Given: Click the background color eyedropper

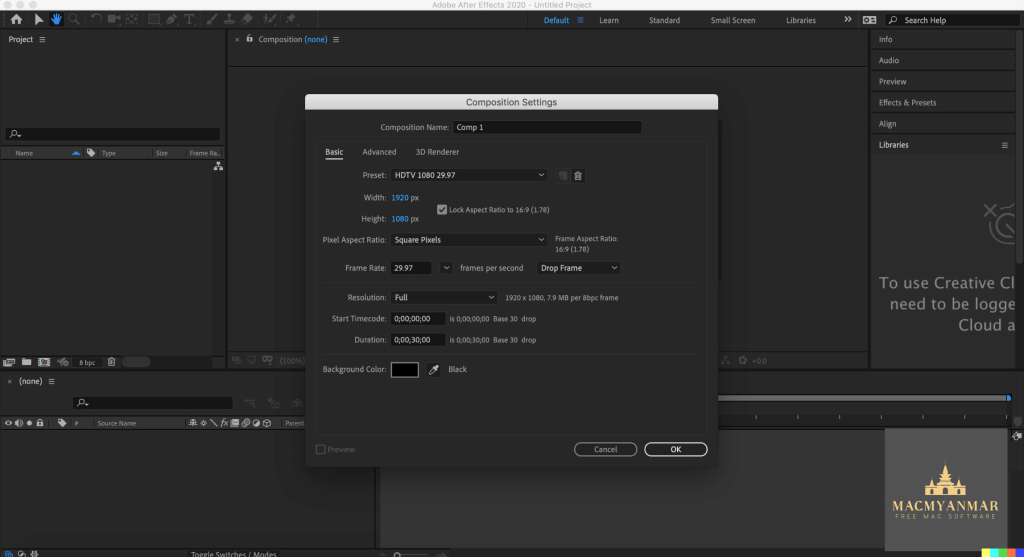Looking at the screenshot, I should (433, 370).
